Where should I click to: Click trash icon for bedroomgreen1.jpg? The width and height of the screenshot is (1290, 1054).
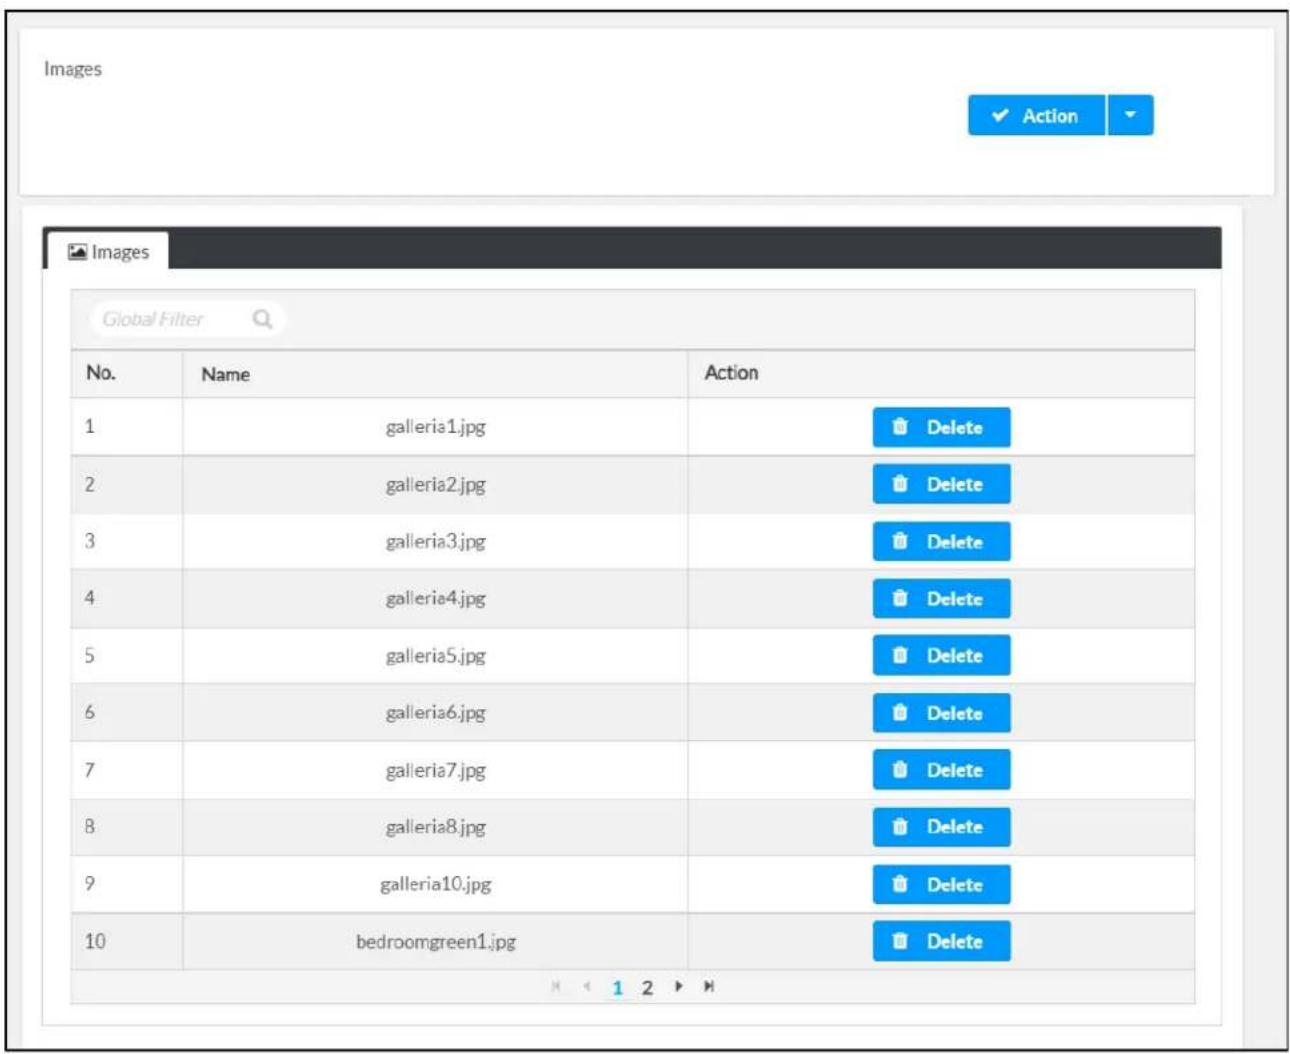[x=900, y=941]
